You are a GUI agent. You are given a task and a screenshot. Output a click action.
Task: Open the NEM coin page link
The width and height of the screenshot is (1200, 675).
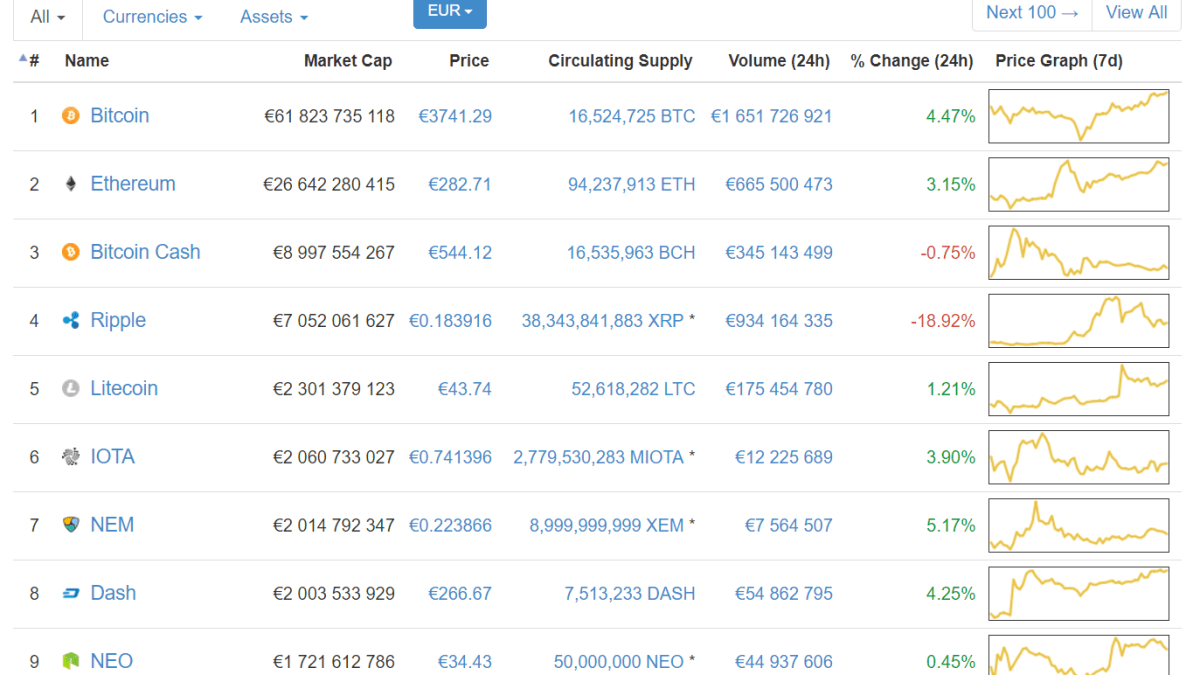[x=112, y=525]
